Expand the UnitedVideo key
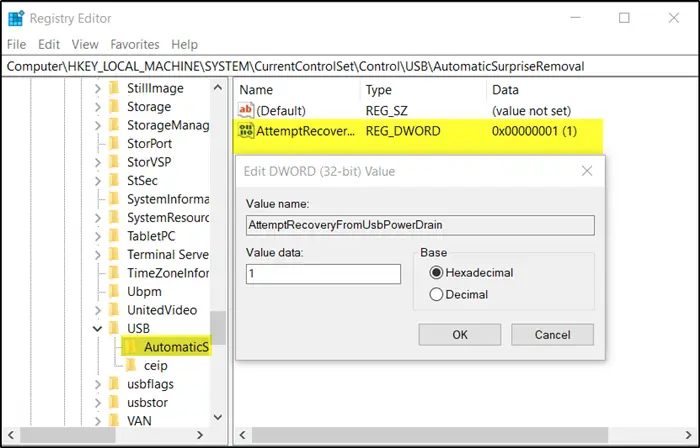This screenshot has height=448, width=700. 98,310
